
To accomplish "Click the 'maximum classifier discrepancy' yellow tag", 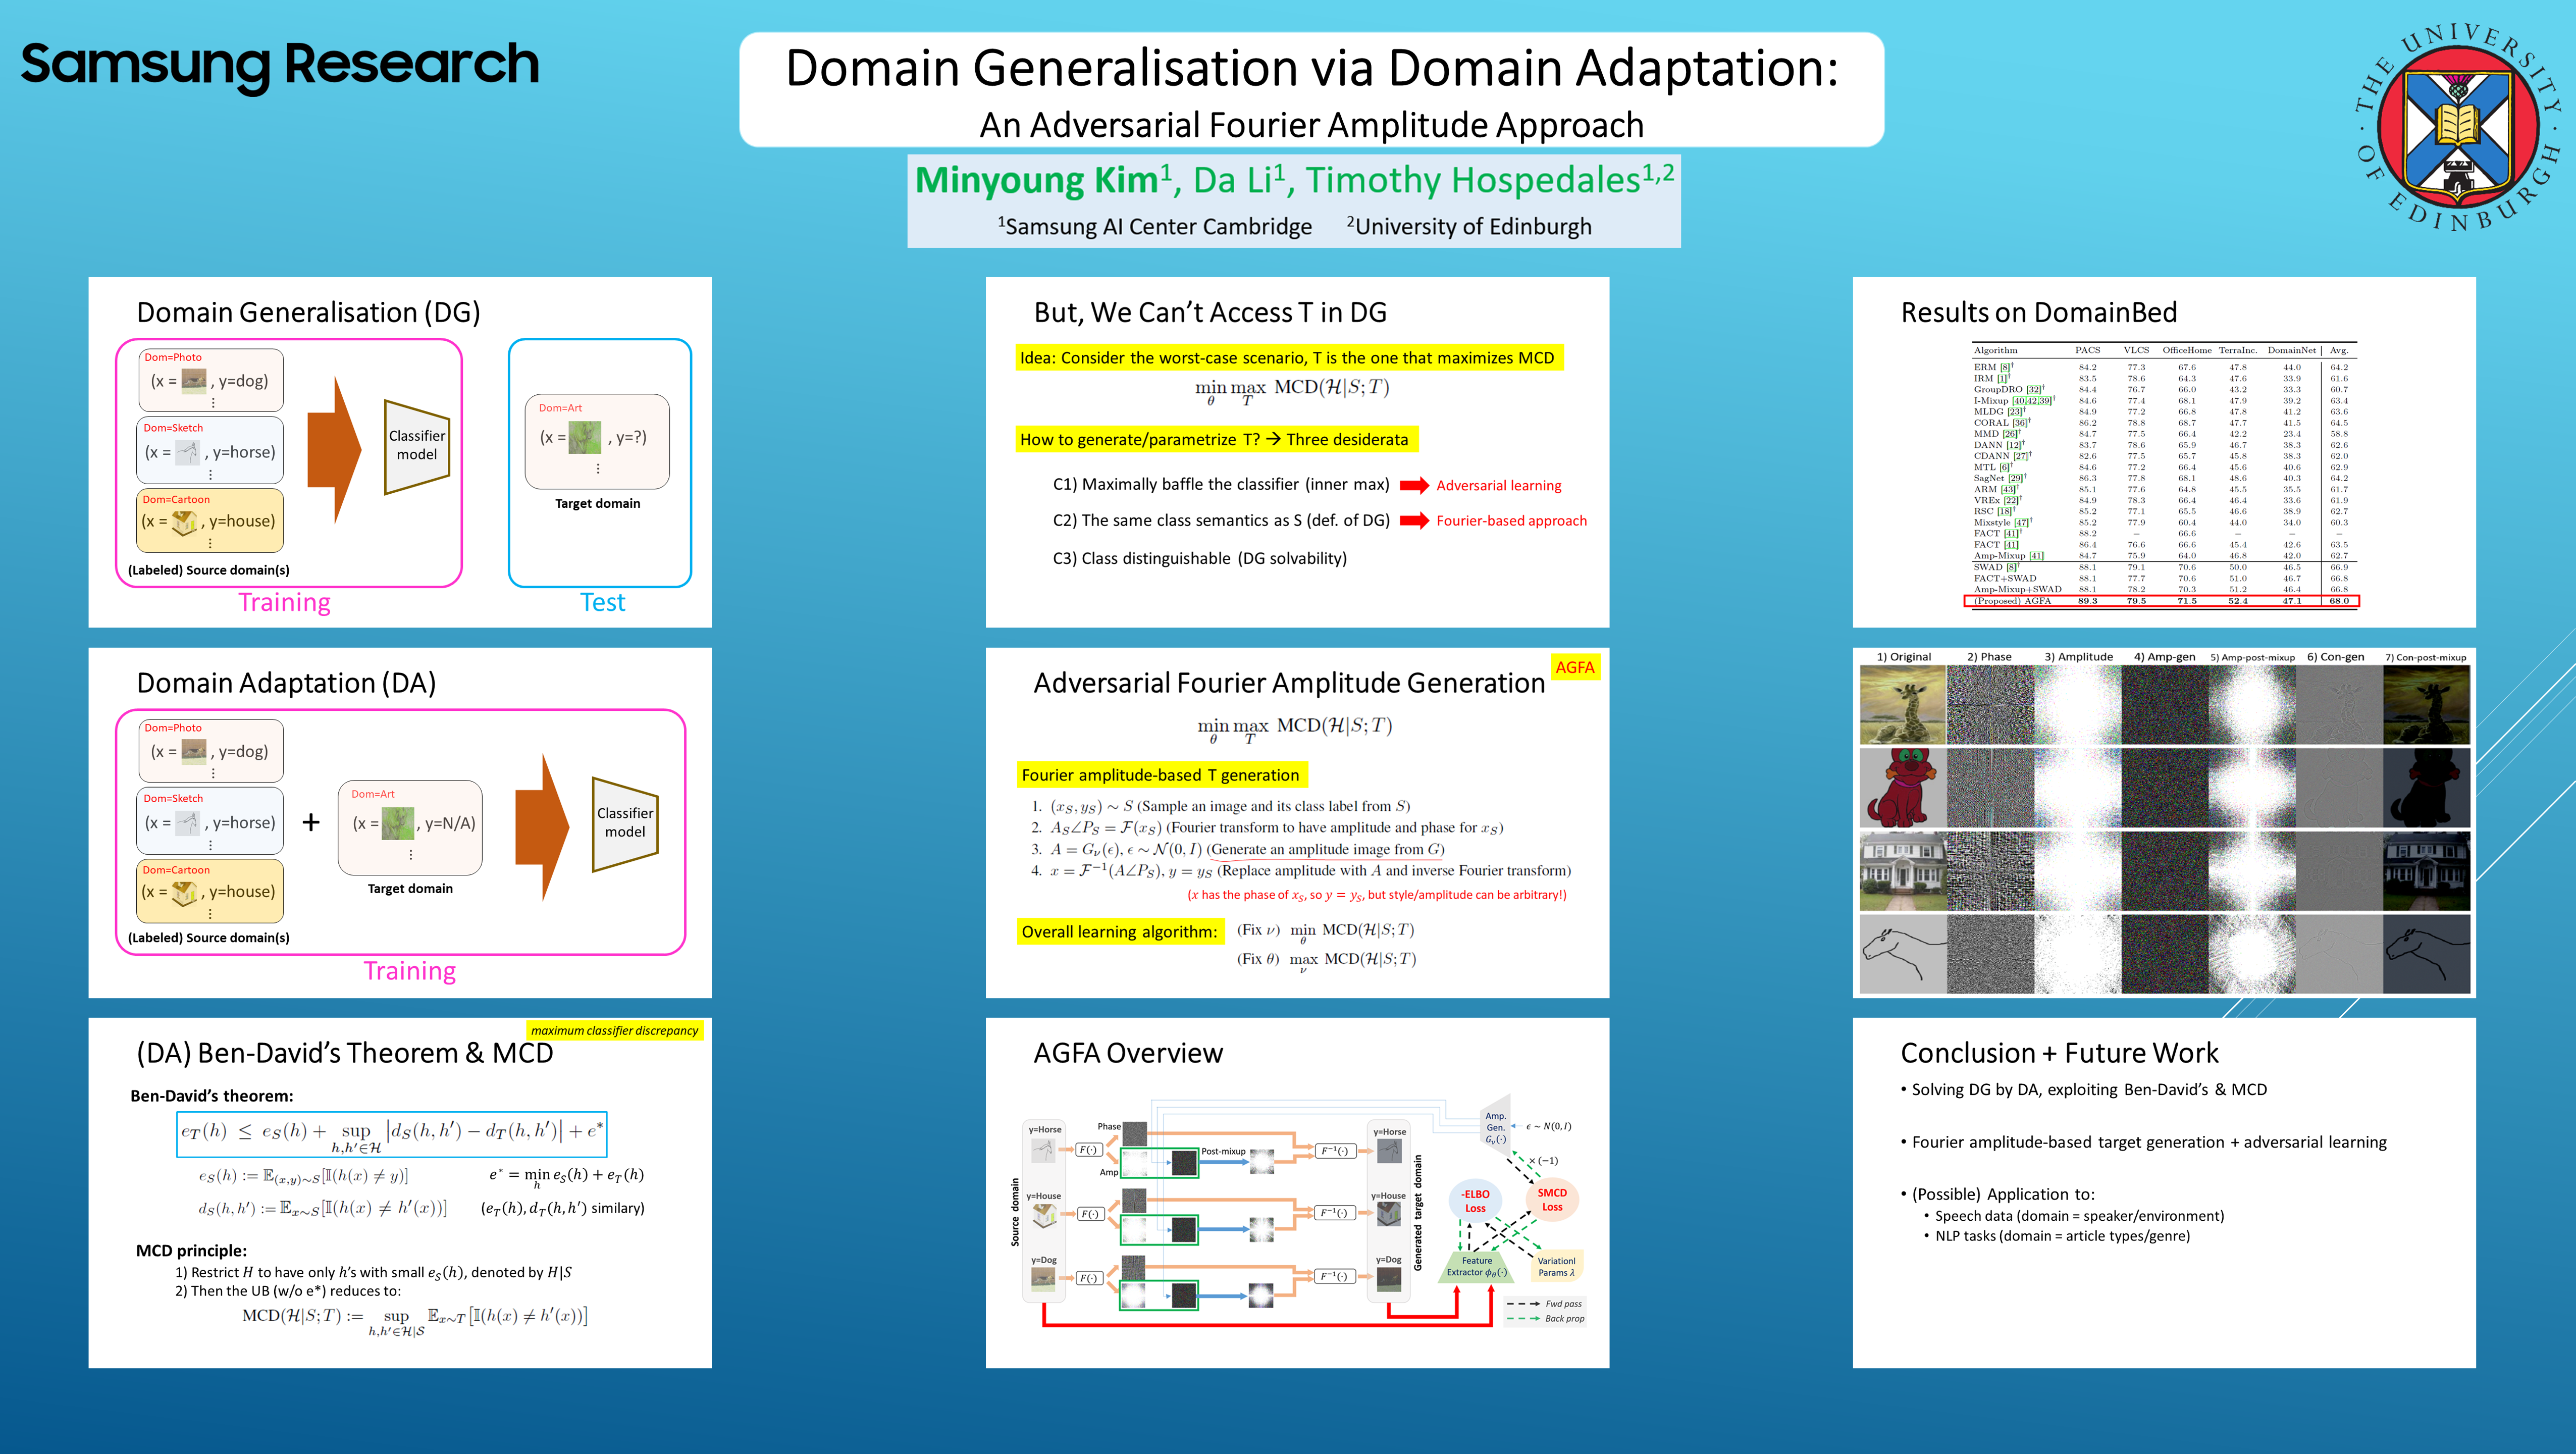I will tap(614, 1030).
